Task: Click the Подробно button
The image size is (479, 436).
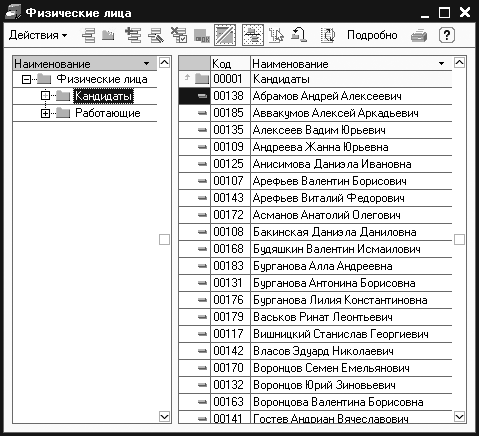Action: (372, 35)
